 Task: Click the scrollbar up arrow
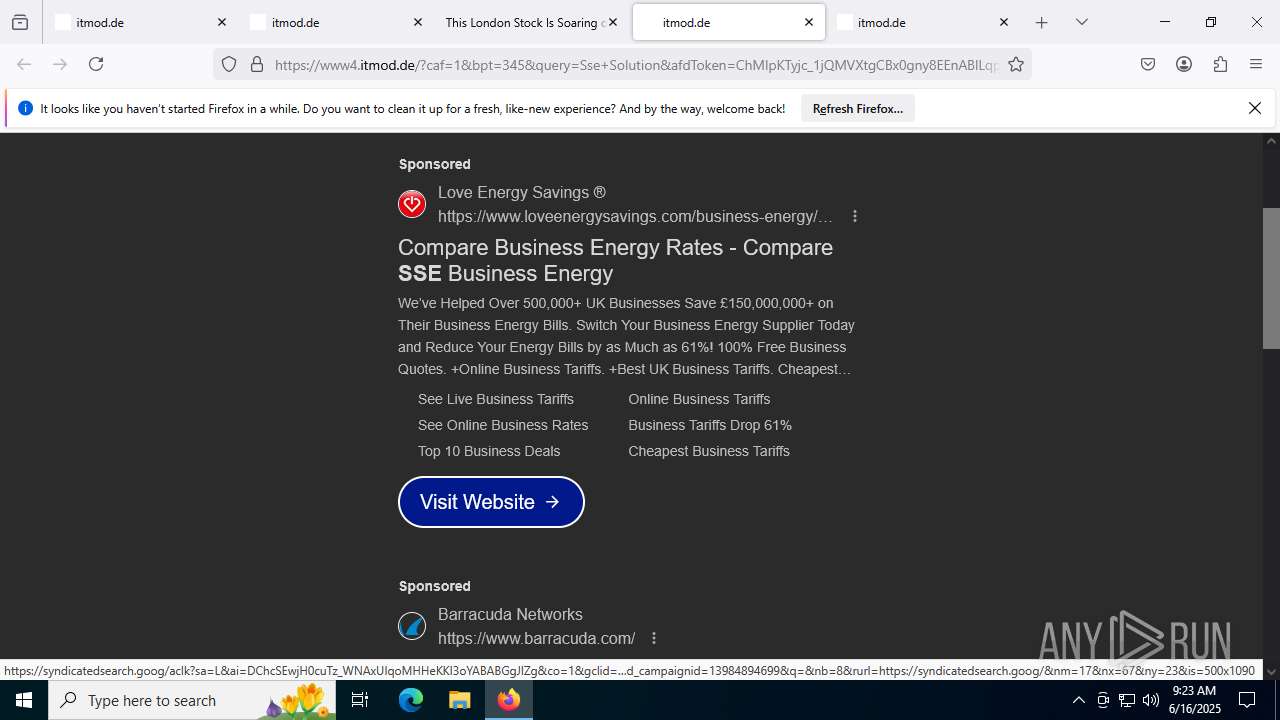[x=1271, y=141]
